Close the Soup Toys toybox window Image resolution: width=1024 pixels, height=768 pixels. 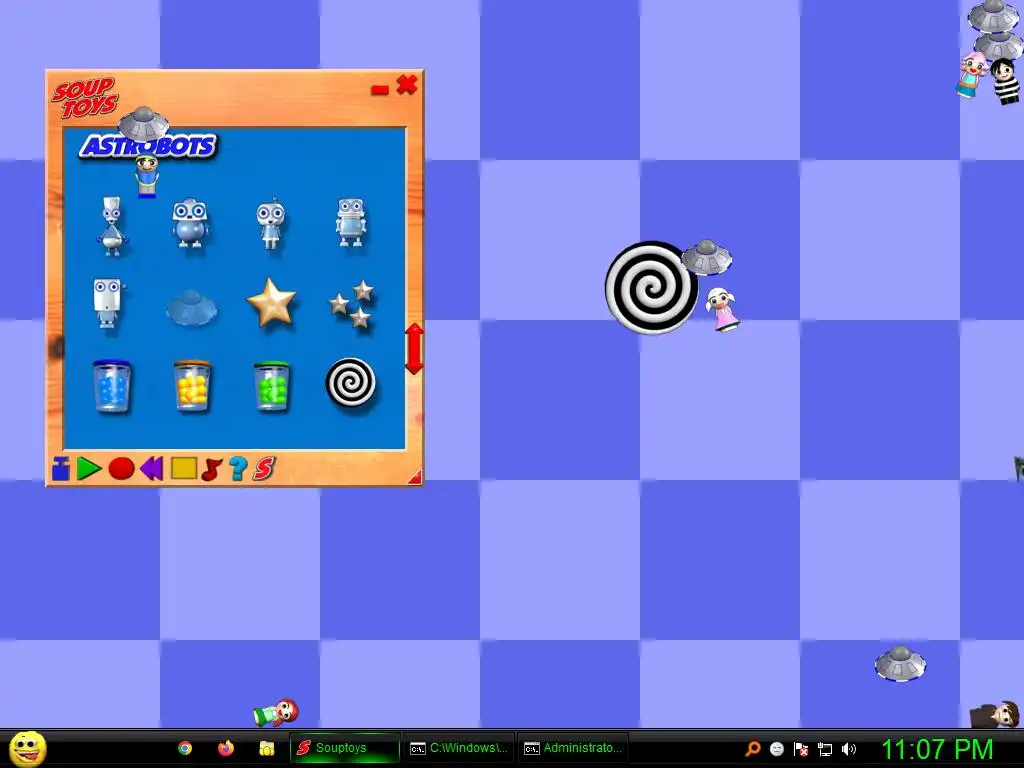(x=407, y=84)
